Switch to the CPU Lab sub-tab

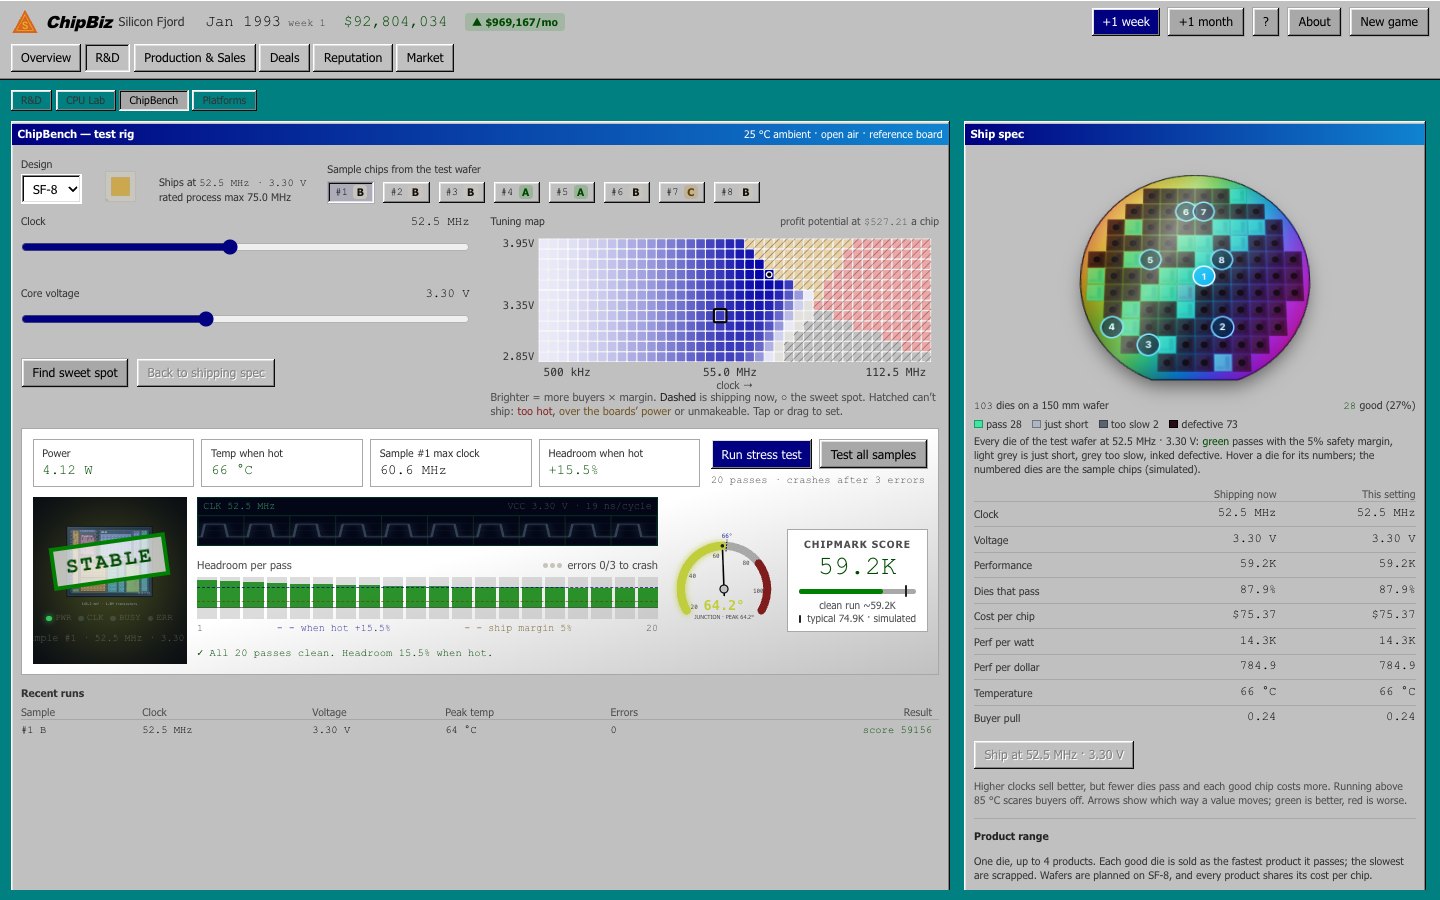(85, 100)
